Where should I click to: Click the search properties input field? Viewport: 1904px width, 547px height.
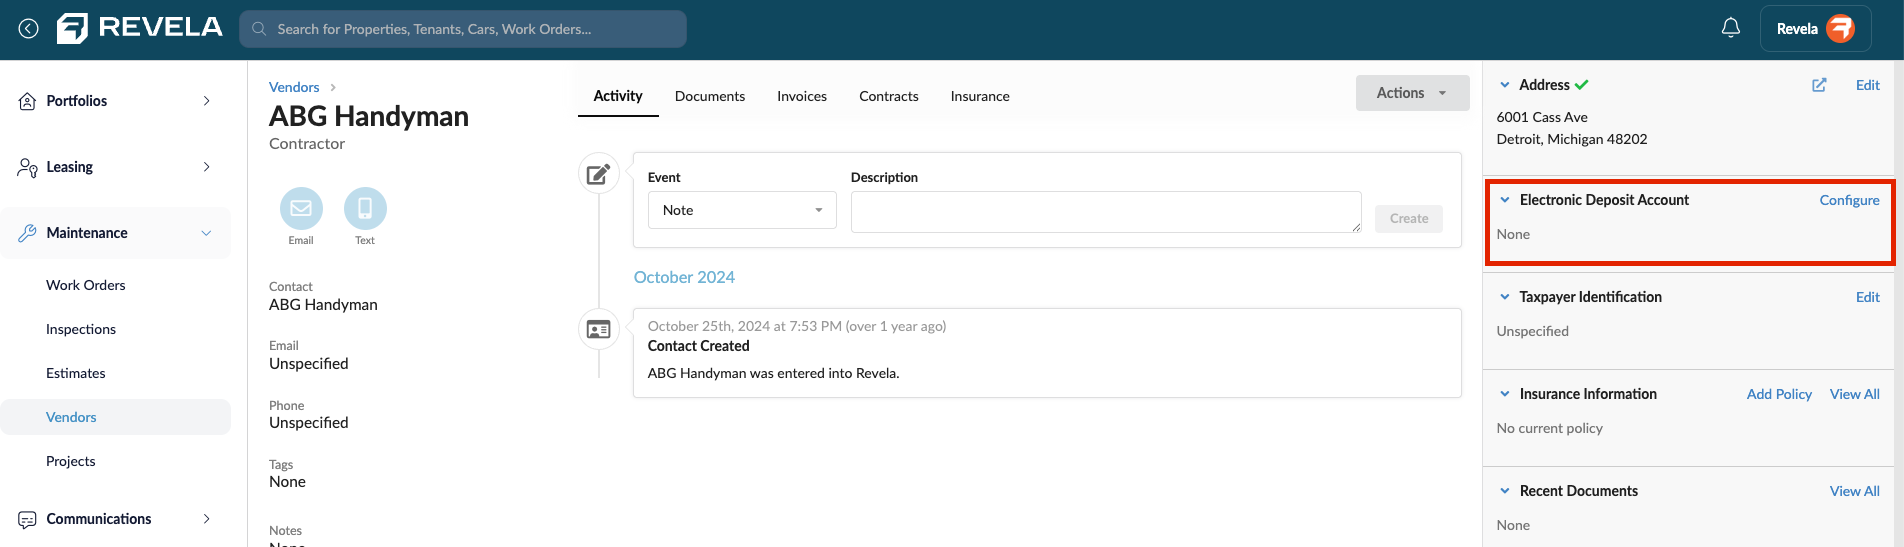click(x=463, y=29)
